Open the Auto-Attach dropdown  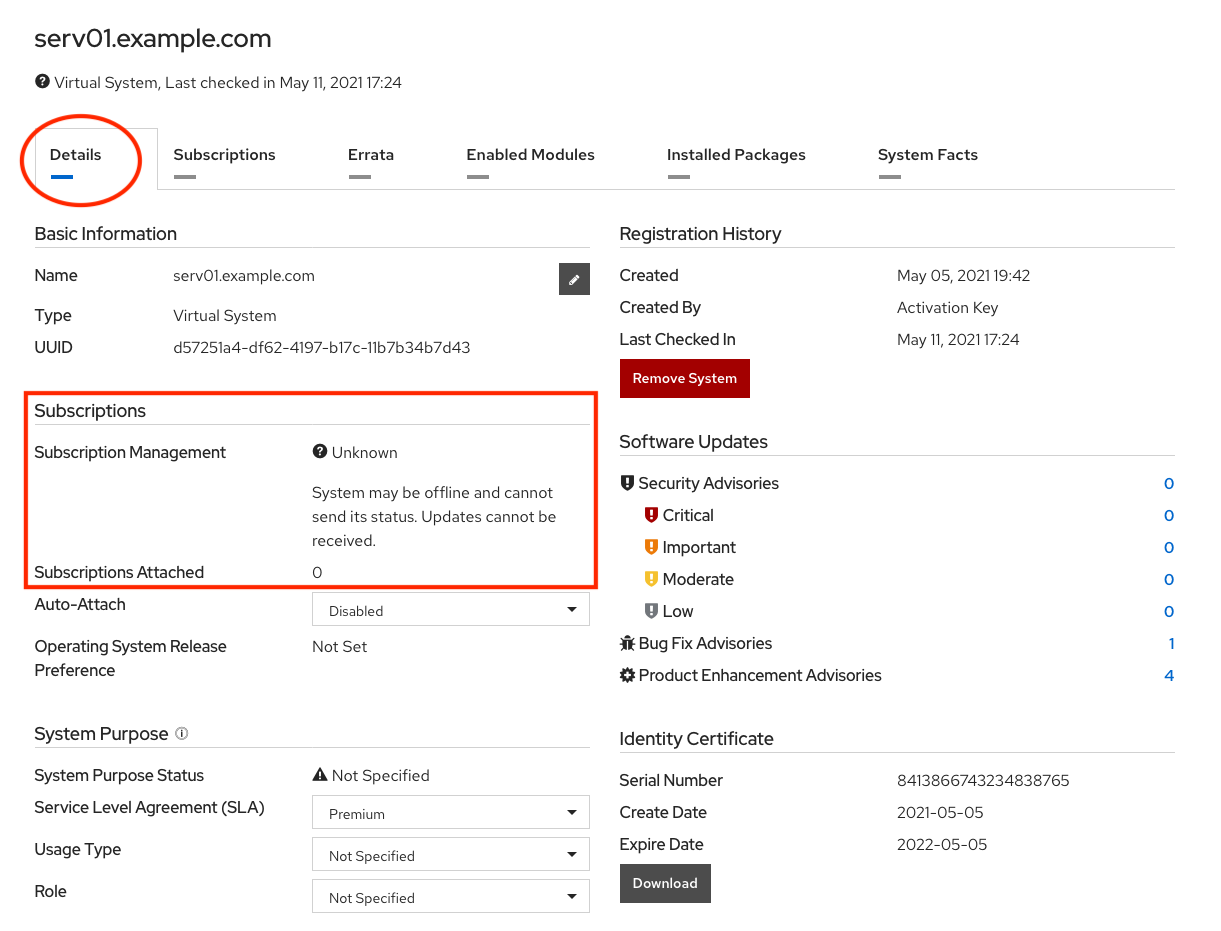click(x=451, y=610)
